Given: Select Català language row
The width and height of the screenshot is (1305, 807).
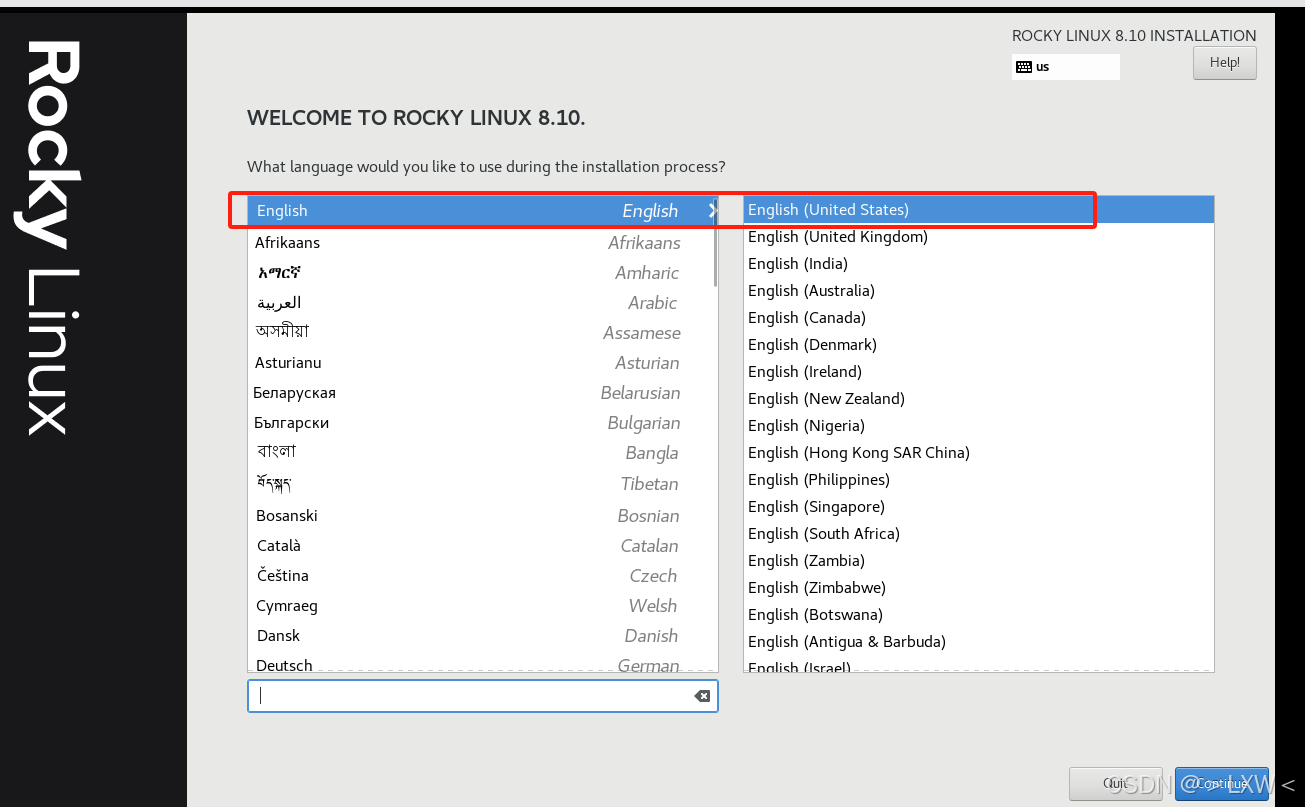Looking at the screenshot, I should pyautogui.click(x=482, y=546).
